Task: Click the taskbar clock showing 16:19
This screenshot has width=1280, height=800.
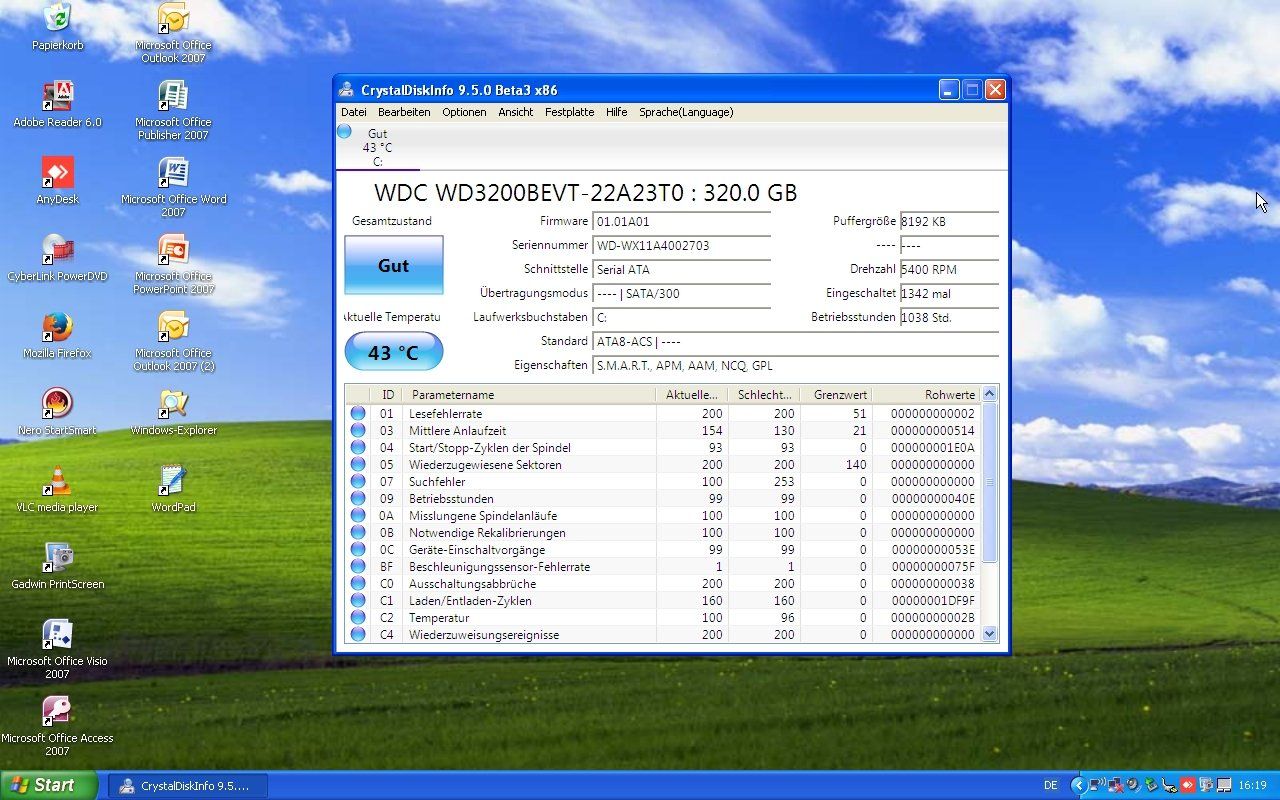Action: tap(1252, 786)
